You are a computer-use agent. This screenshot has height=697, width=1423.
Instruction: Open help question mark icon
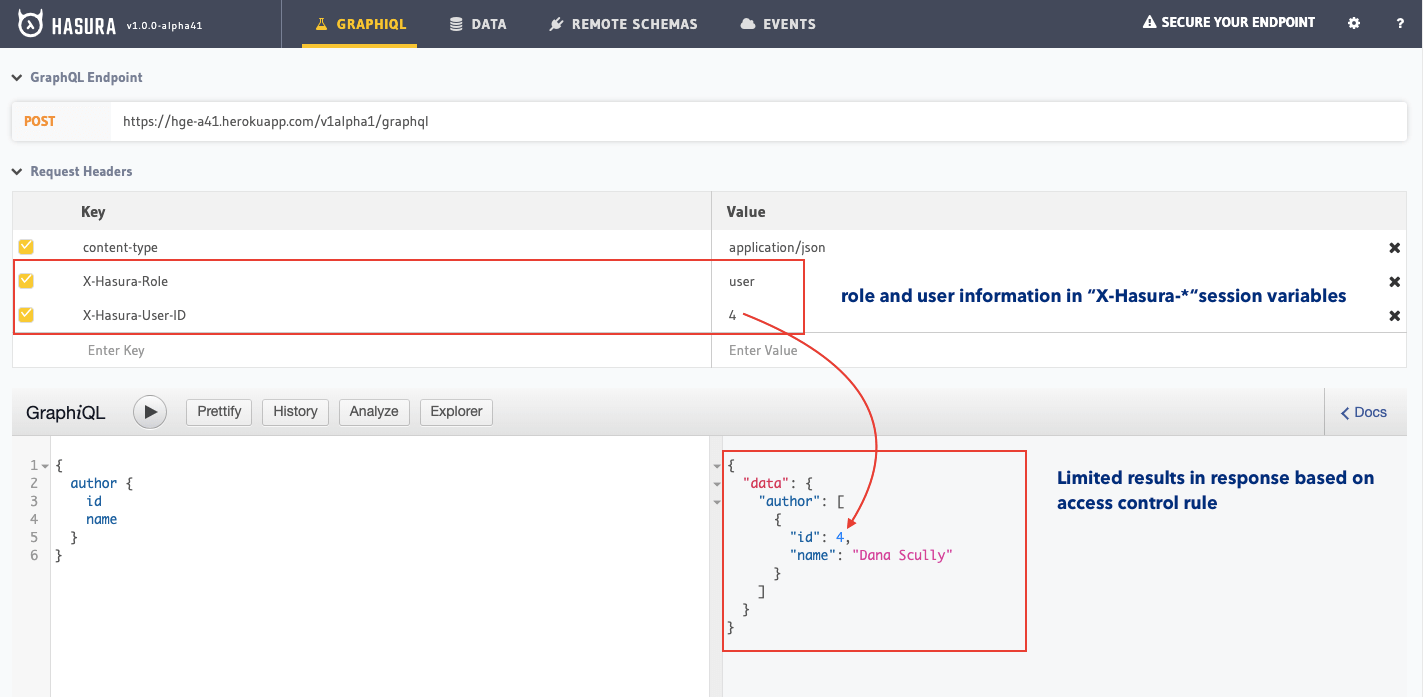tap(1400, 23)
